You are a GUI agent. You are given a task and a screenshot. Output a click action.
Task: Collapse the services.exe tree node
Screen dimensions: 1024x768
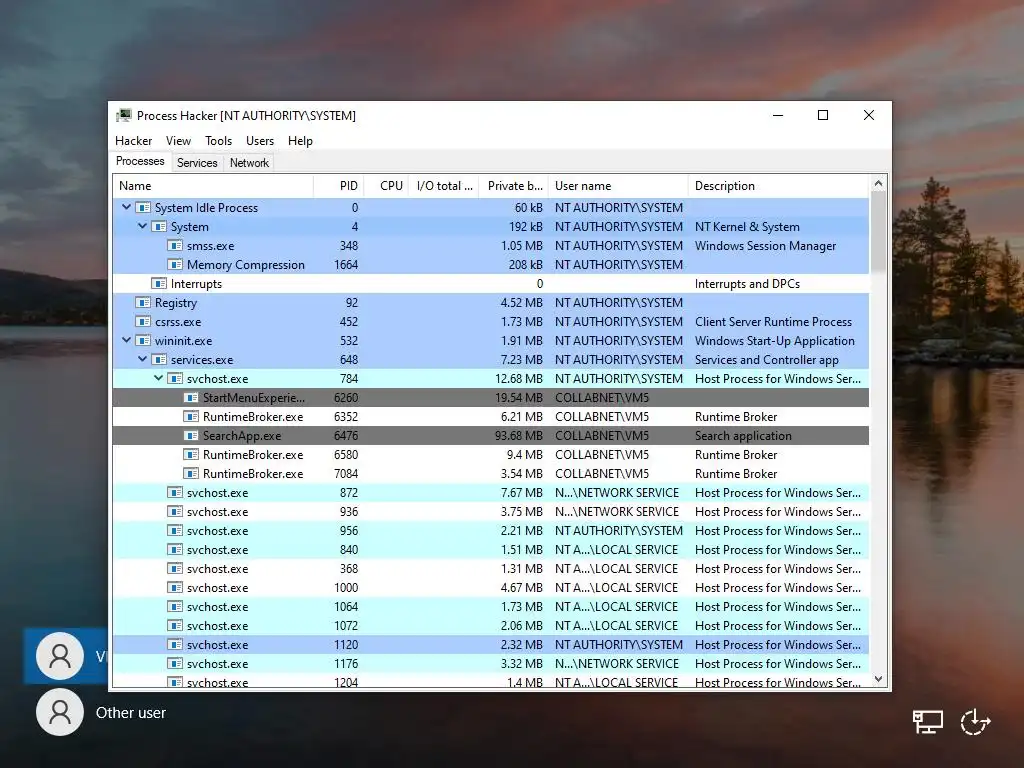(x=142, y=359)
